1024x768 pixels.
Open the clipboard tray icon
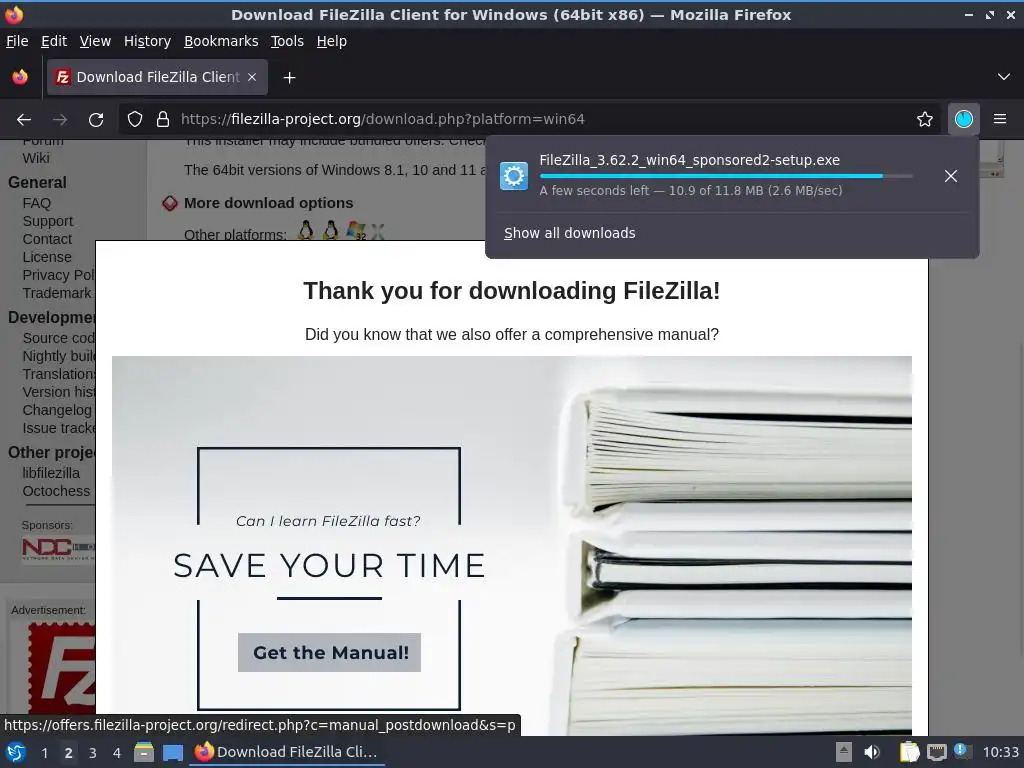(x=909, y=752)
